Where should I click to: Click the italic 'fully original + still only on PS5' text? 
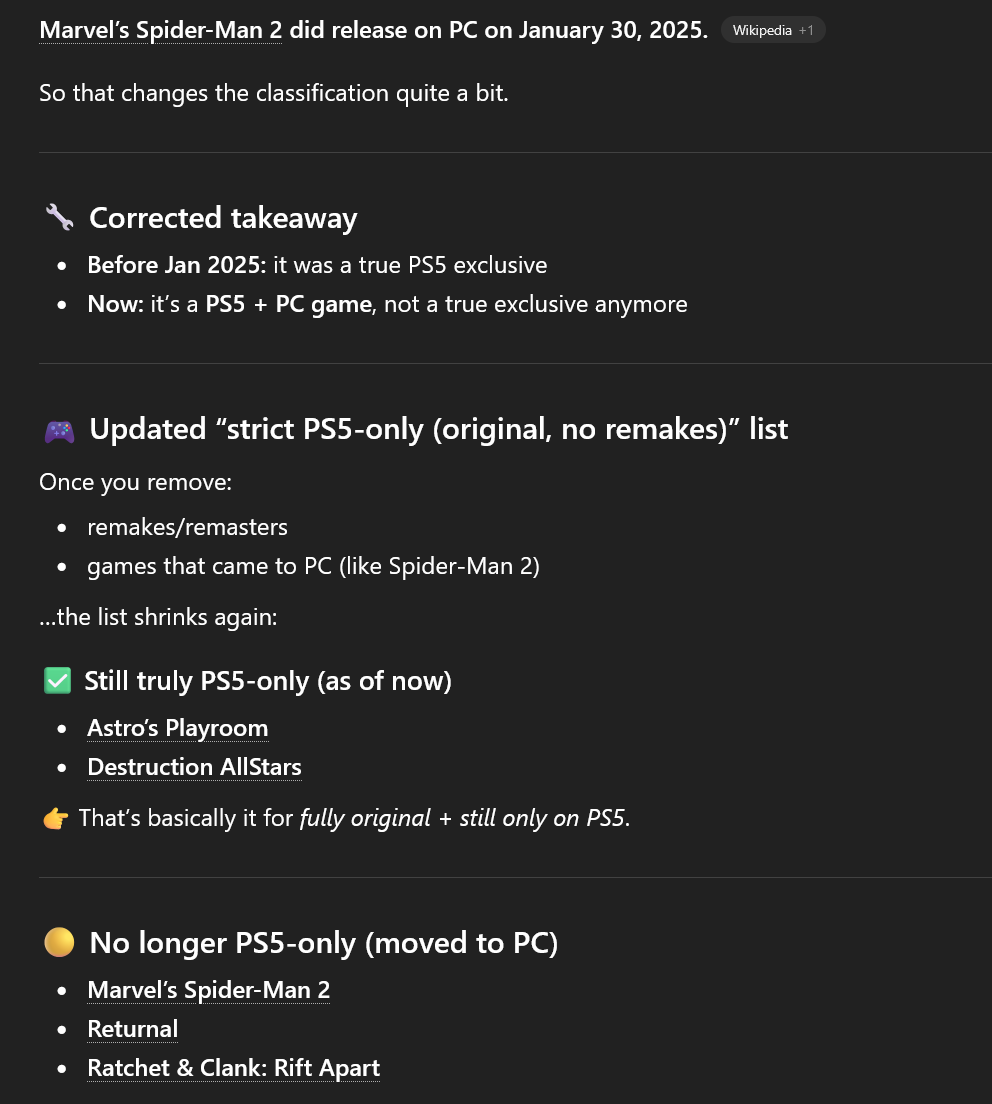(x=463, y=819)
